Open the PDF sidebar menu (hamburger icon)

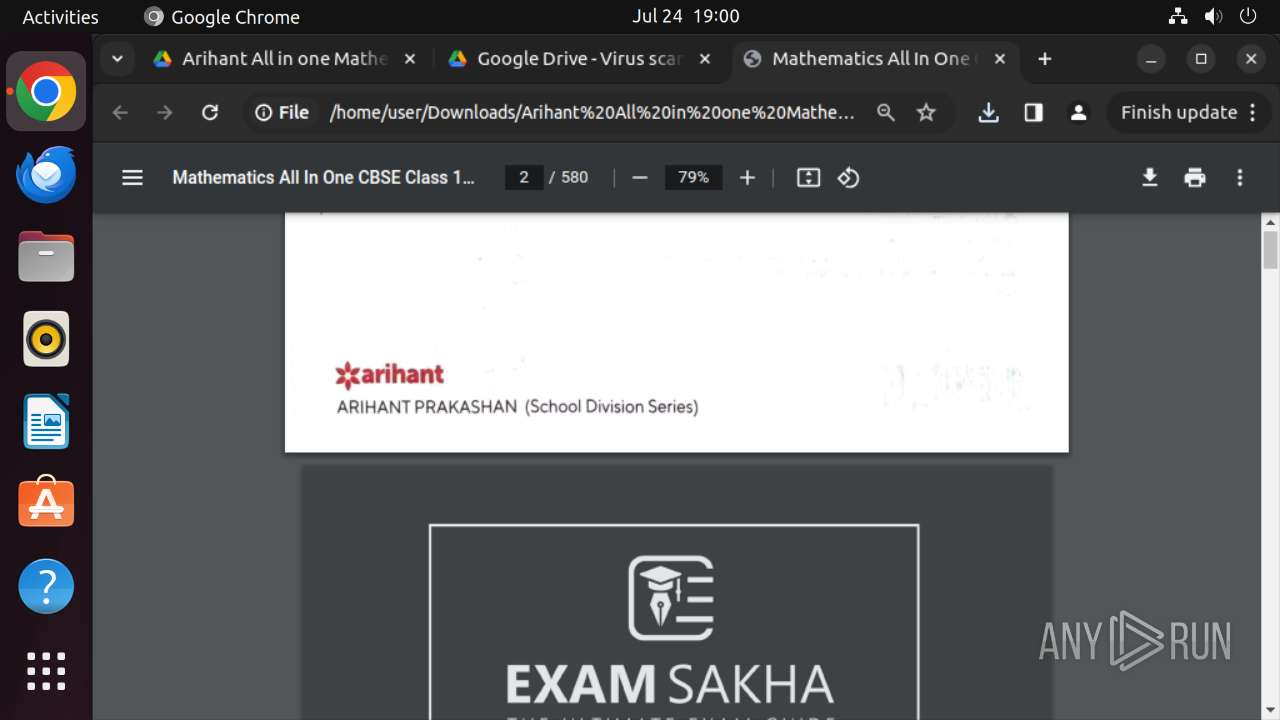pyautogui.click(x=132, y=178)
